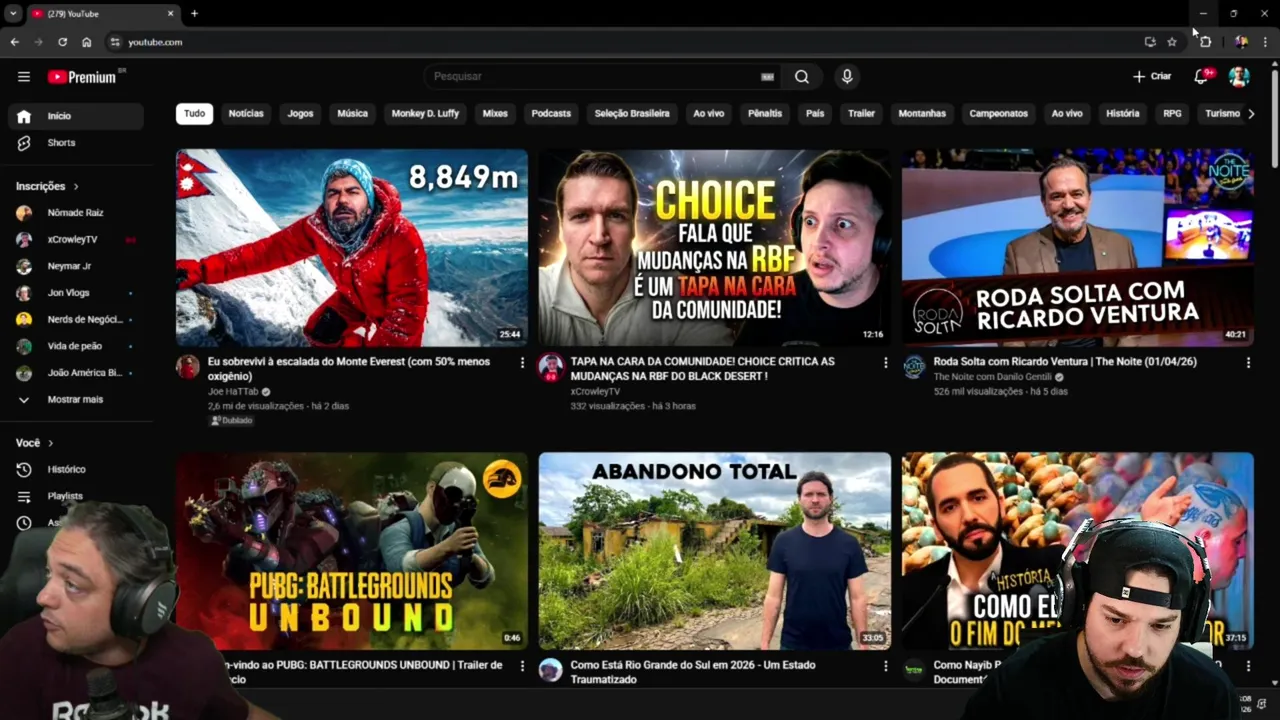Select the Pênaltis filter chip
1280x720 pixels.
click(765, 114)
